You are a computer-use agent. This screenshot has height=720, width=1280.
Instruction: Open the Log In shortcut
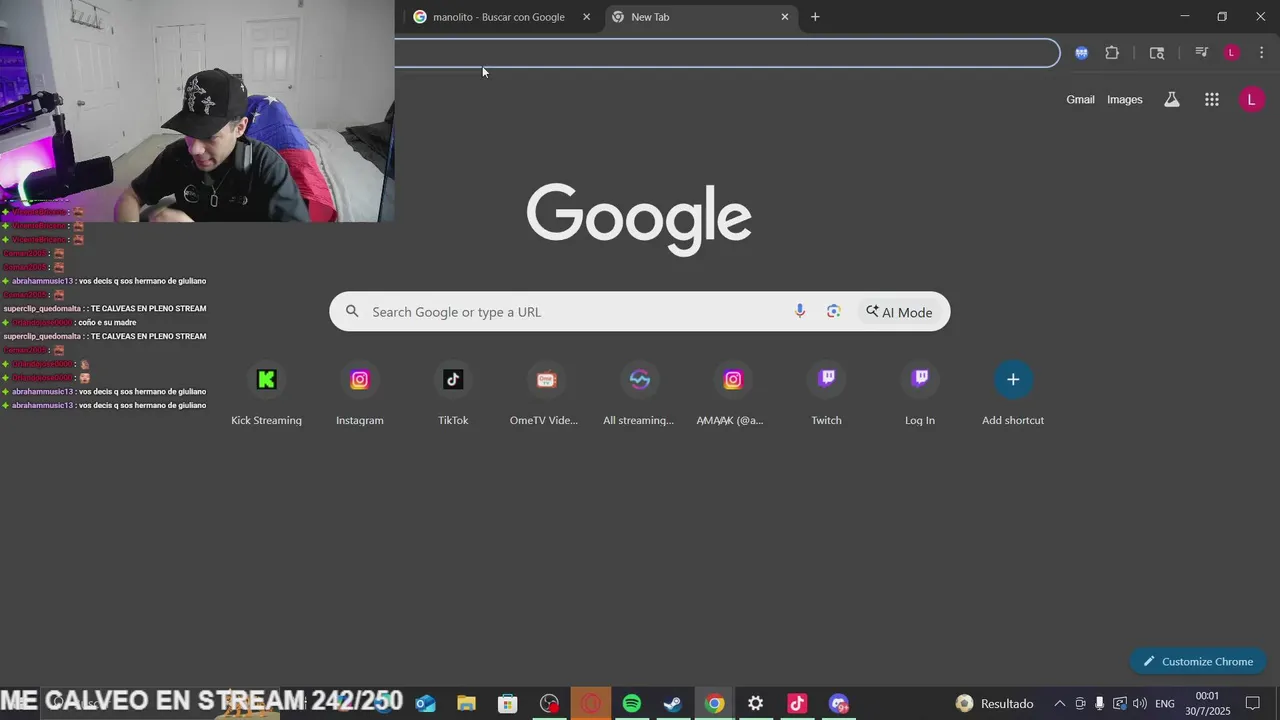pyautogui.click(x=920, y=394)
